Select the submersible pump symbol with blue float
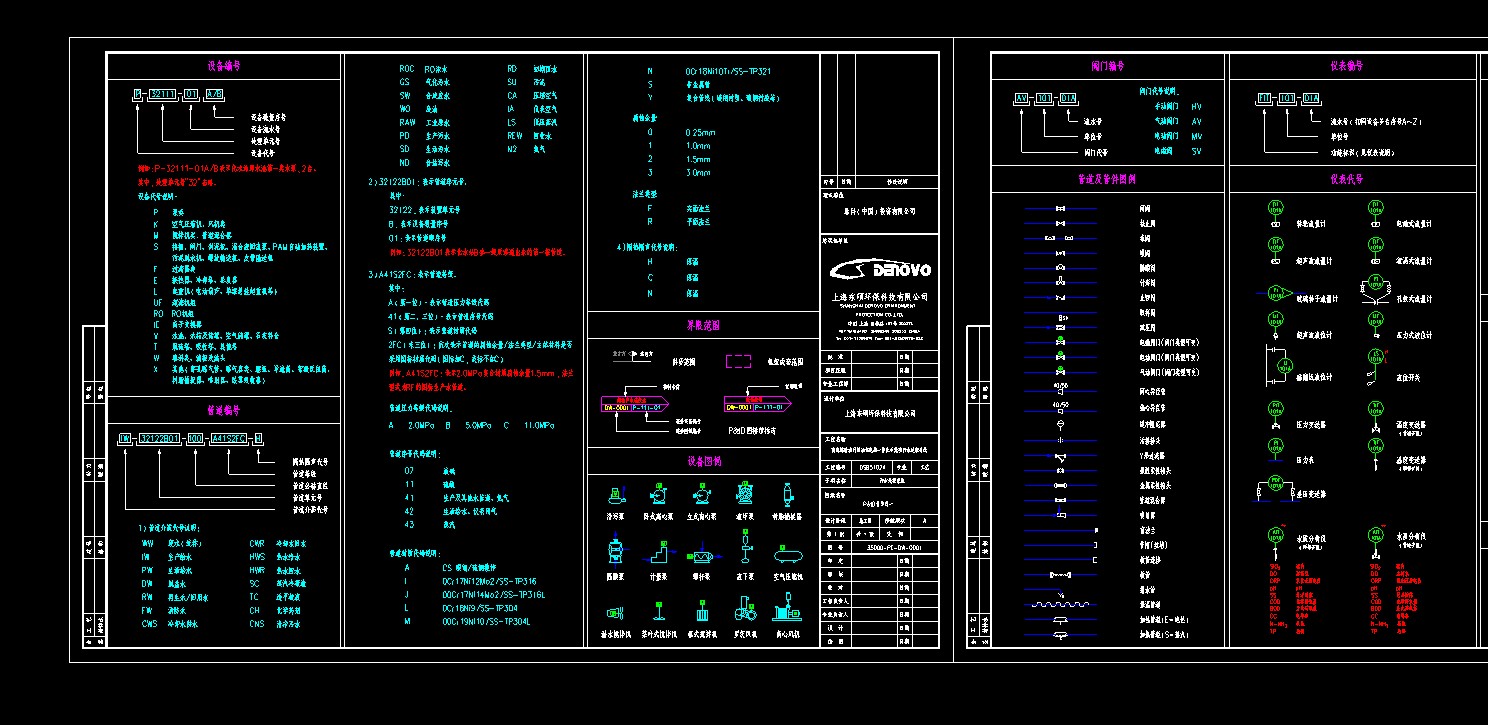This screenshot has height=725, width=1488. pos(617,495)
